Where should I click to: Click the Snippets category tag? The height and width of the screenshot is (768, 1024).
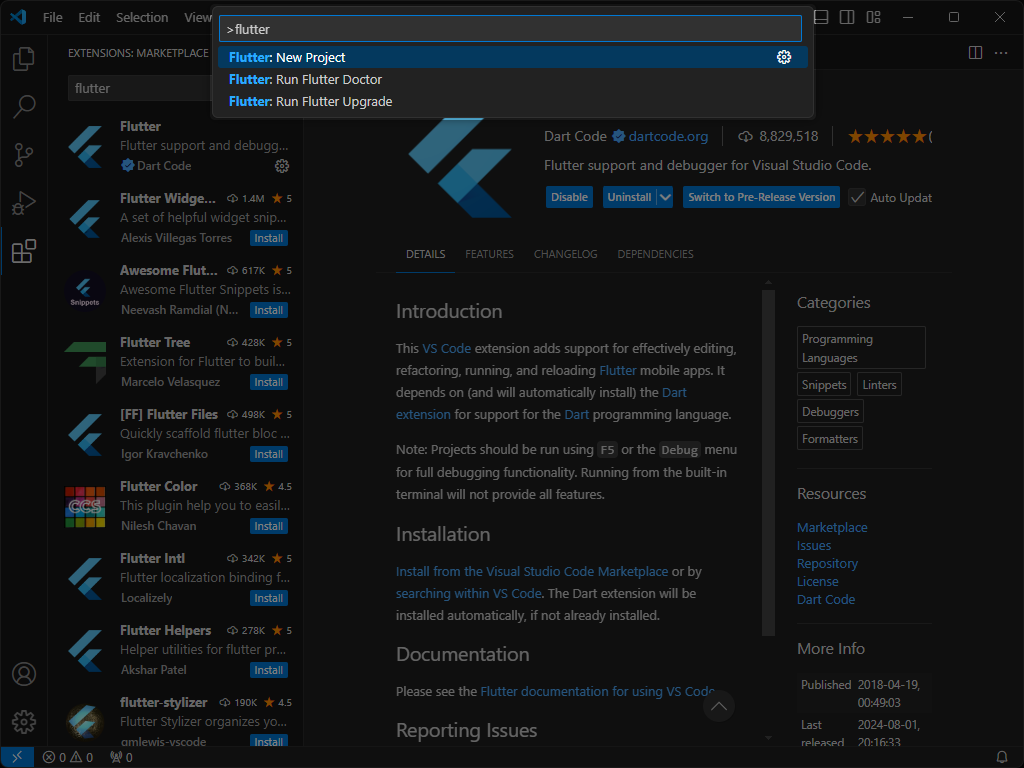[824, 385]
